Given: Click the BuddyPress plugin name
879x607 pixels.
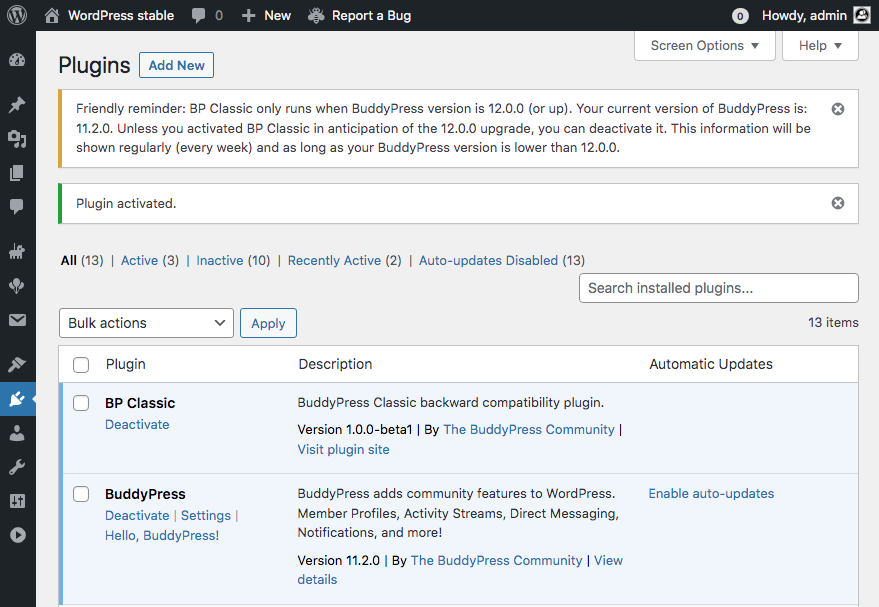Looking at the screenshot, I should coord(145,494).
